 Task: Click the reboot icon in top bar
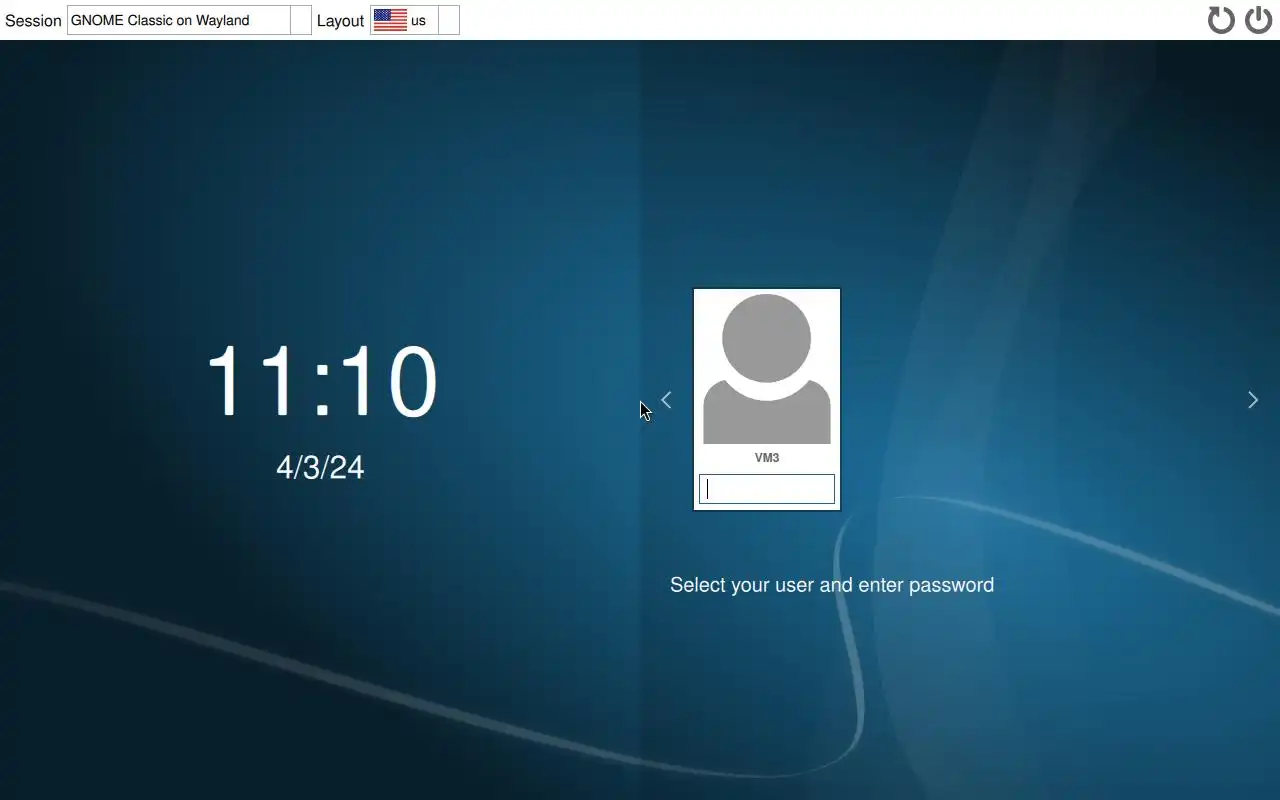1221,20
